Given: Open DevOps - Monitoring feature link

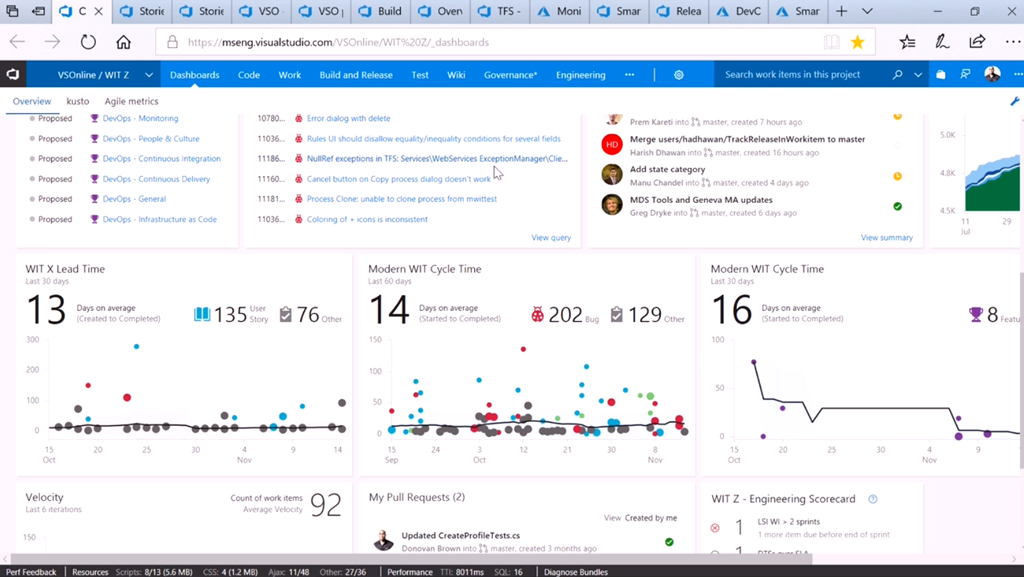Looking at the screenshot, I should pos(140,118).
